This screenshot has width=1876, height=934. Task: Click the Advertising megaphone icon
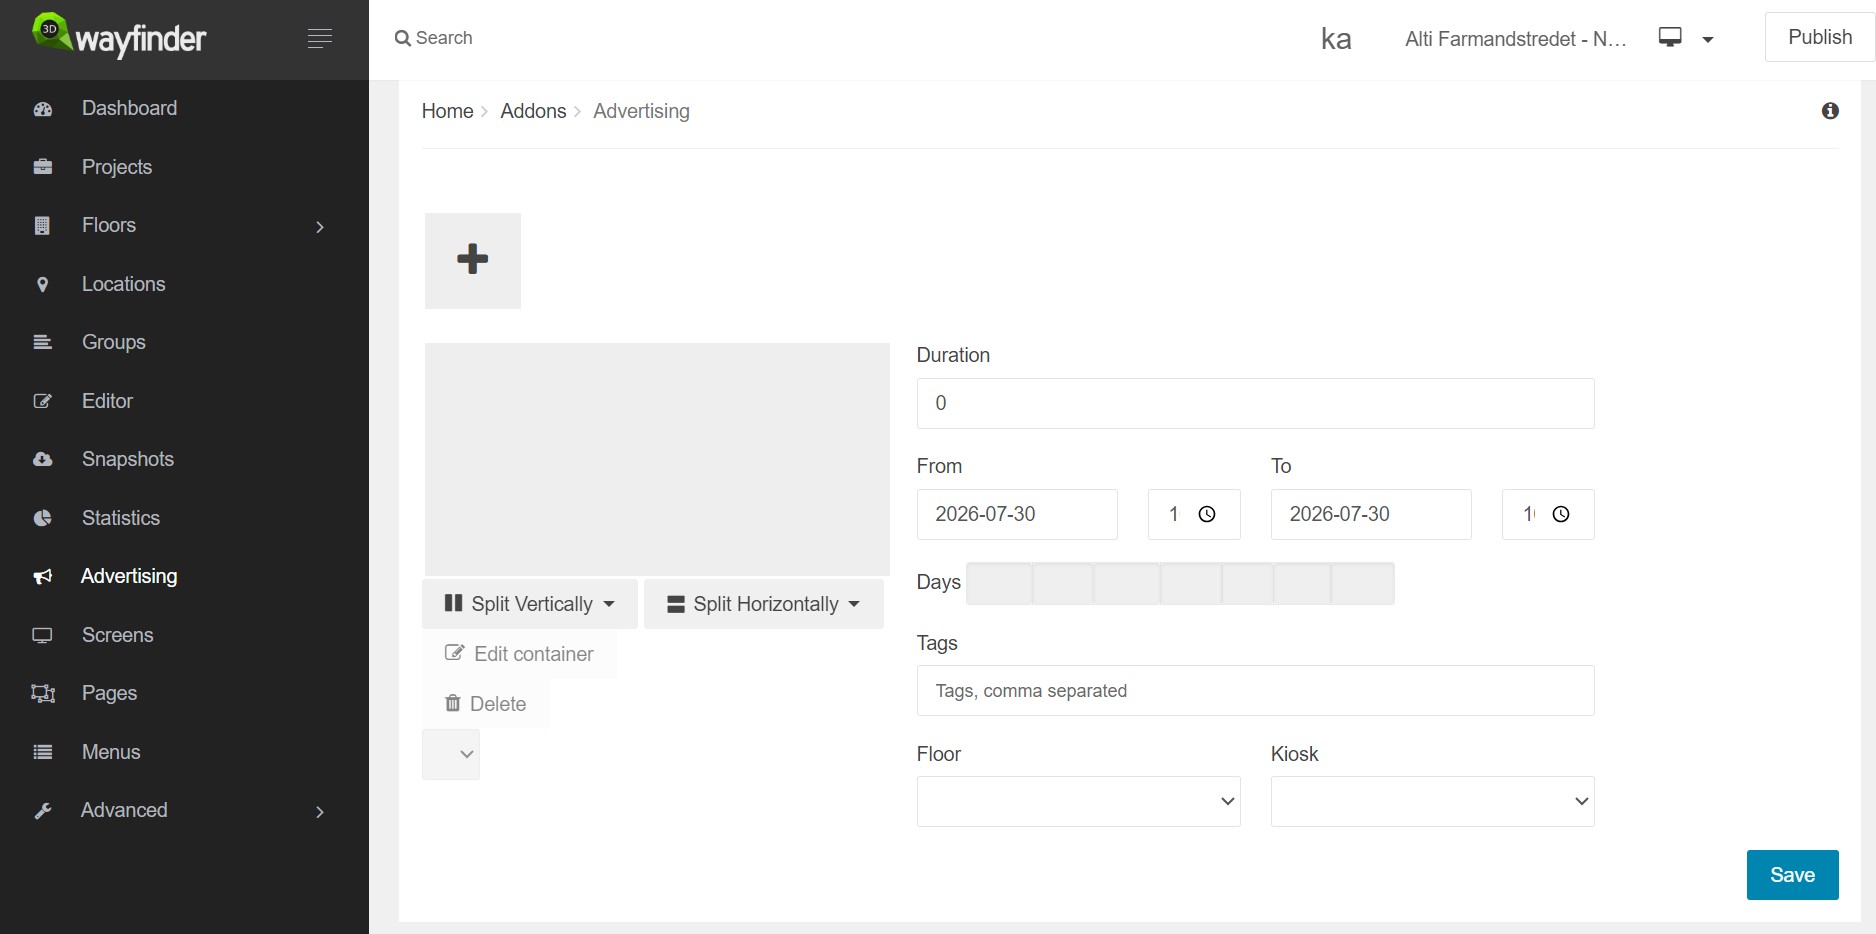tap(43, 577)
